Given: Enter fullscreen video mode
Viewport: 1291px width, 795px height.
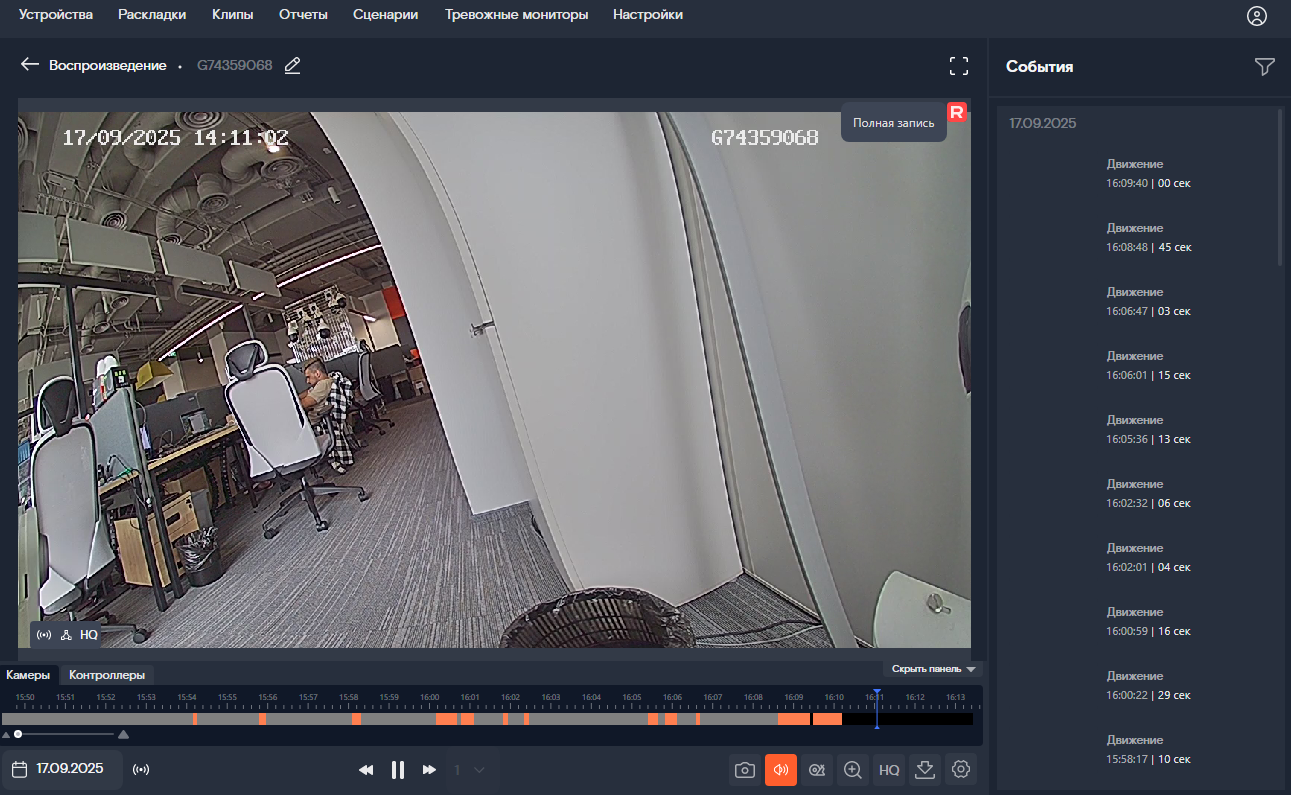Looking at the screenshot, I should pyautogui.click(x=959, y=66).
